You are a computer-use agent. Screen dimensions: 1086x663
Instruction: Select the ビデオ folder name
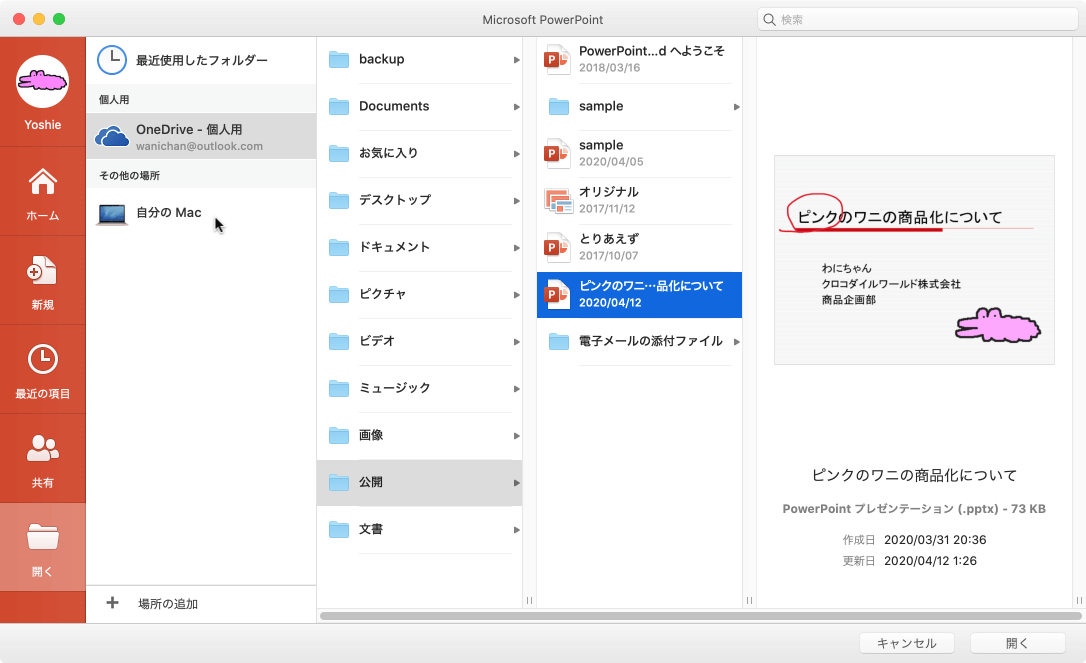[377, 341]
